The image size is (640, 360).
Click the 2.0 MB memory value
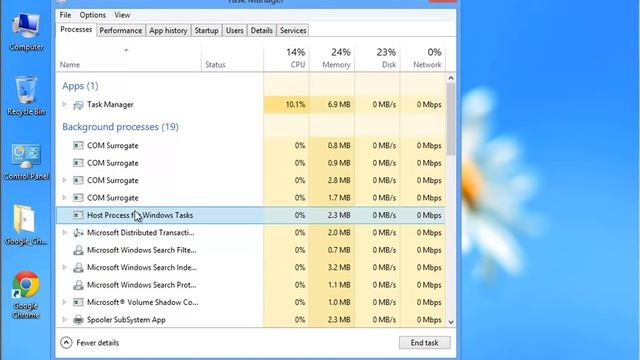(339, 233)
